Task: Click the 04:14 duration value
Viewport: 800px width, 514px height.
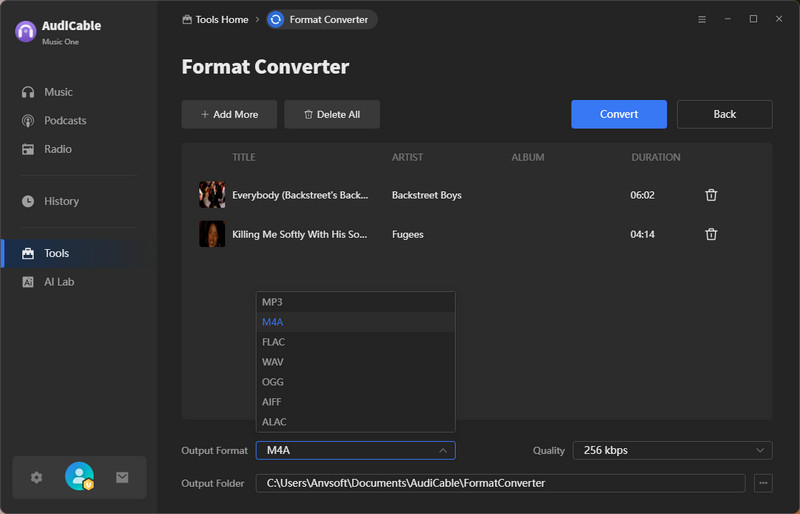Action: tap(642, 234)
